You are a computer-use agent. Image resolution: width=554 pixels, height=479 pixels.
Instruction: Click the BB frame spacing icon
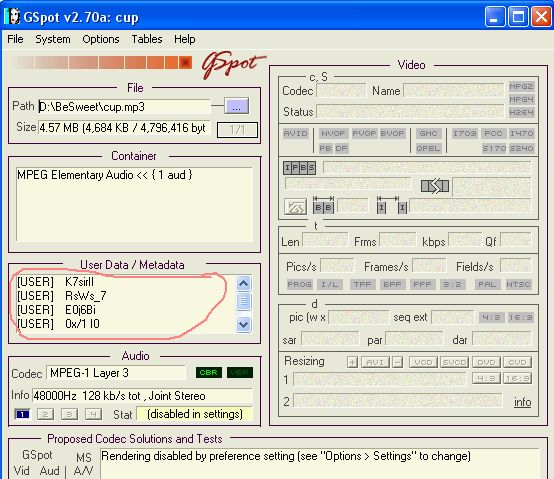[x=323, y=205]
